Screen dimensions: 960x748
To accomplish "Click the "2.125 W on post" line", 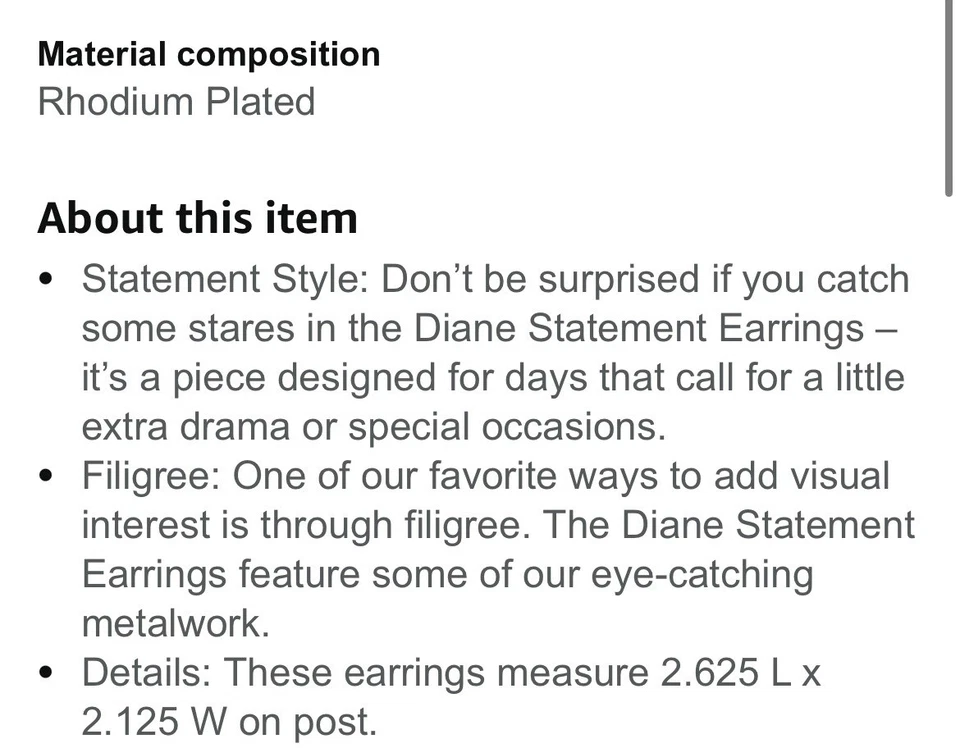I will coord(229,722).
